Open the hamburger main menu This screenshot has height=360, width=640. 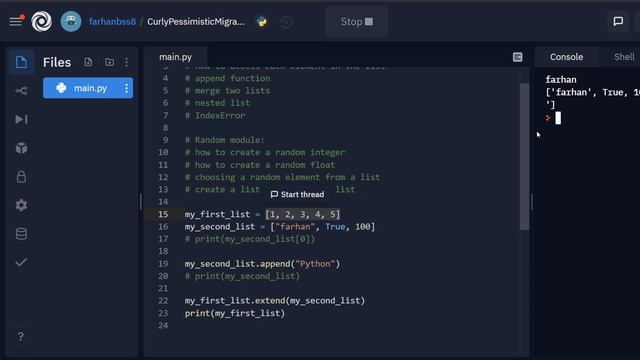[16, 21]
